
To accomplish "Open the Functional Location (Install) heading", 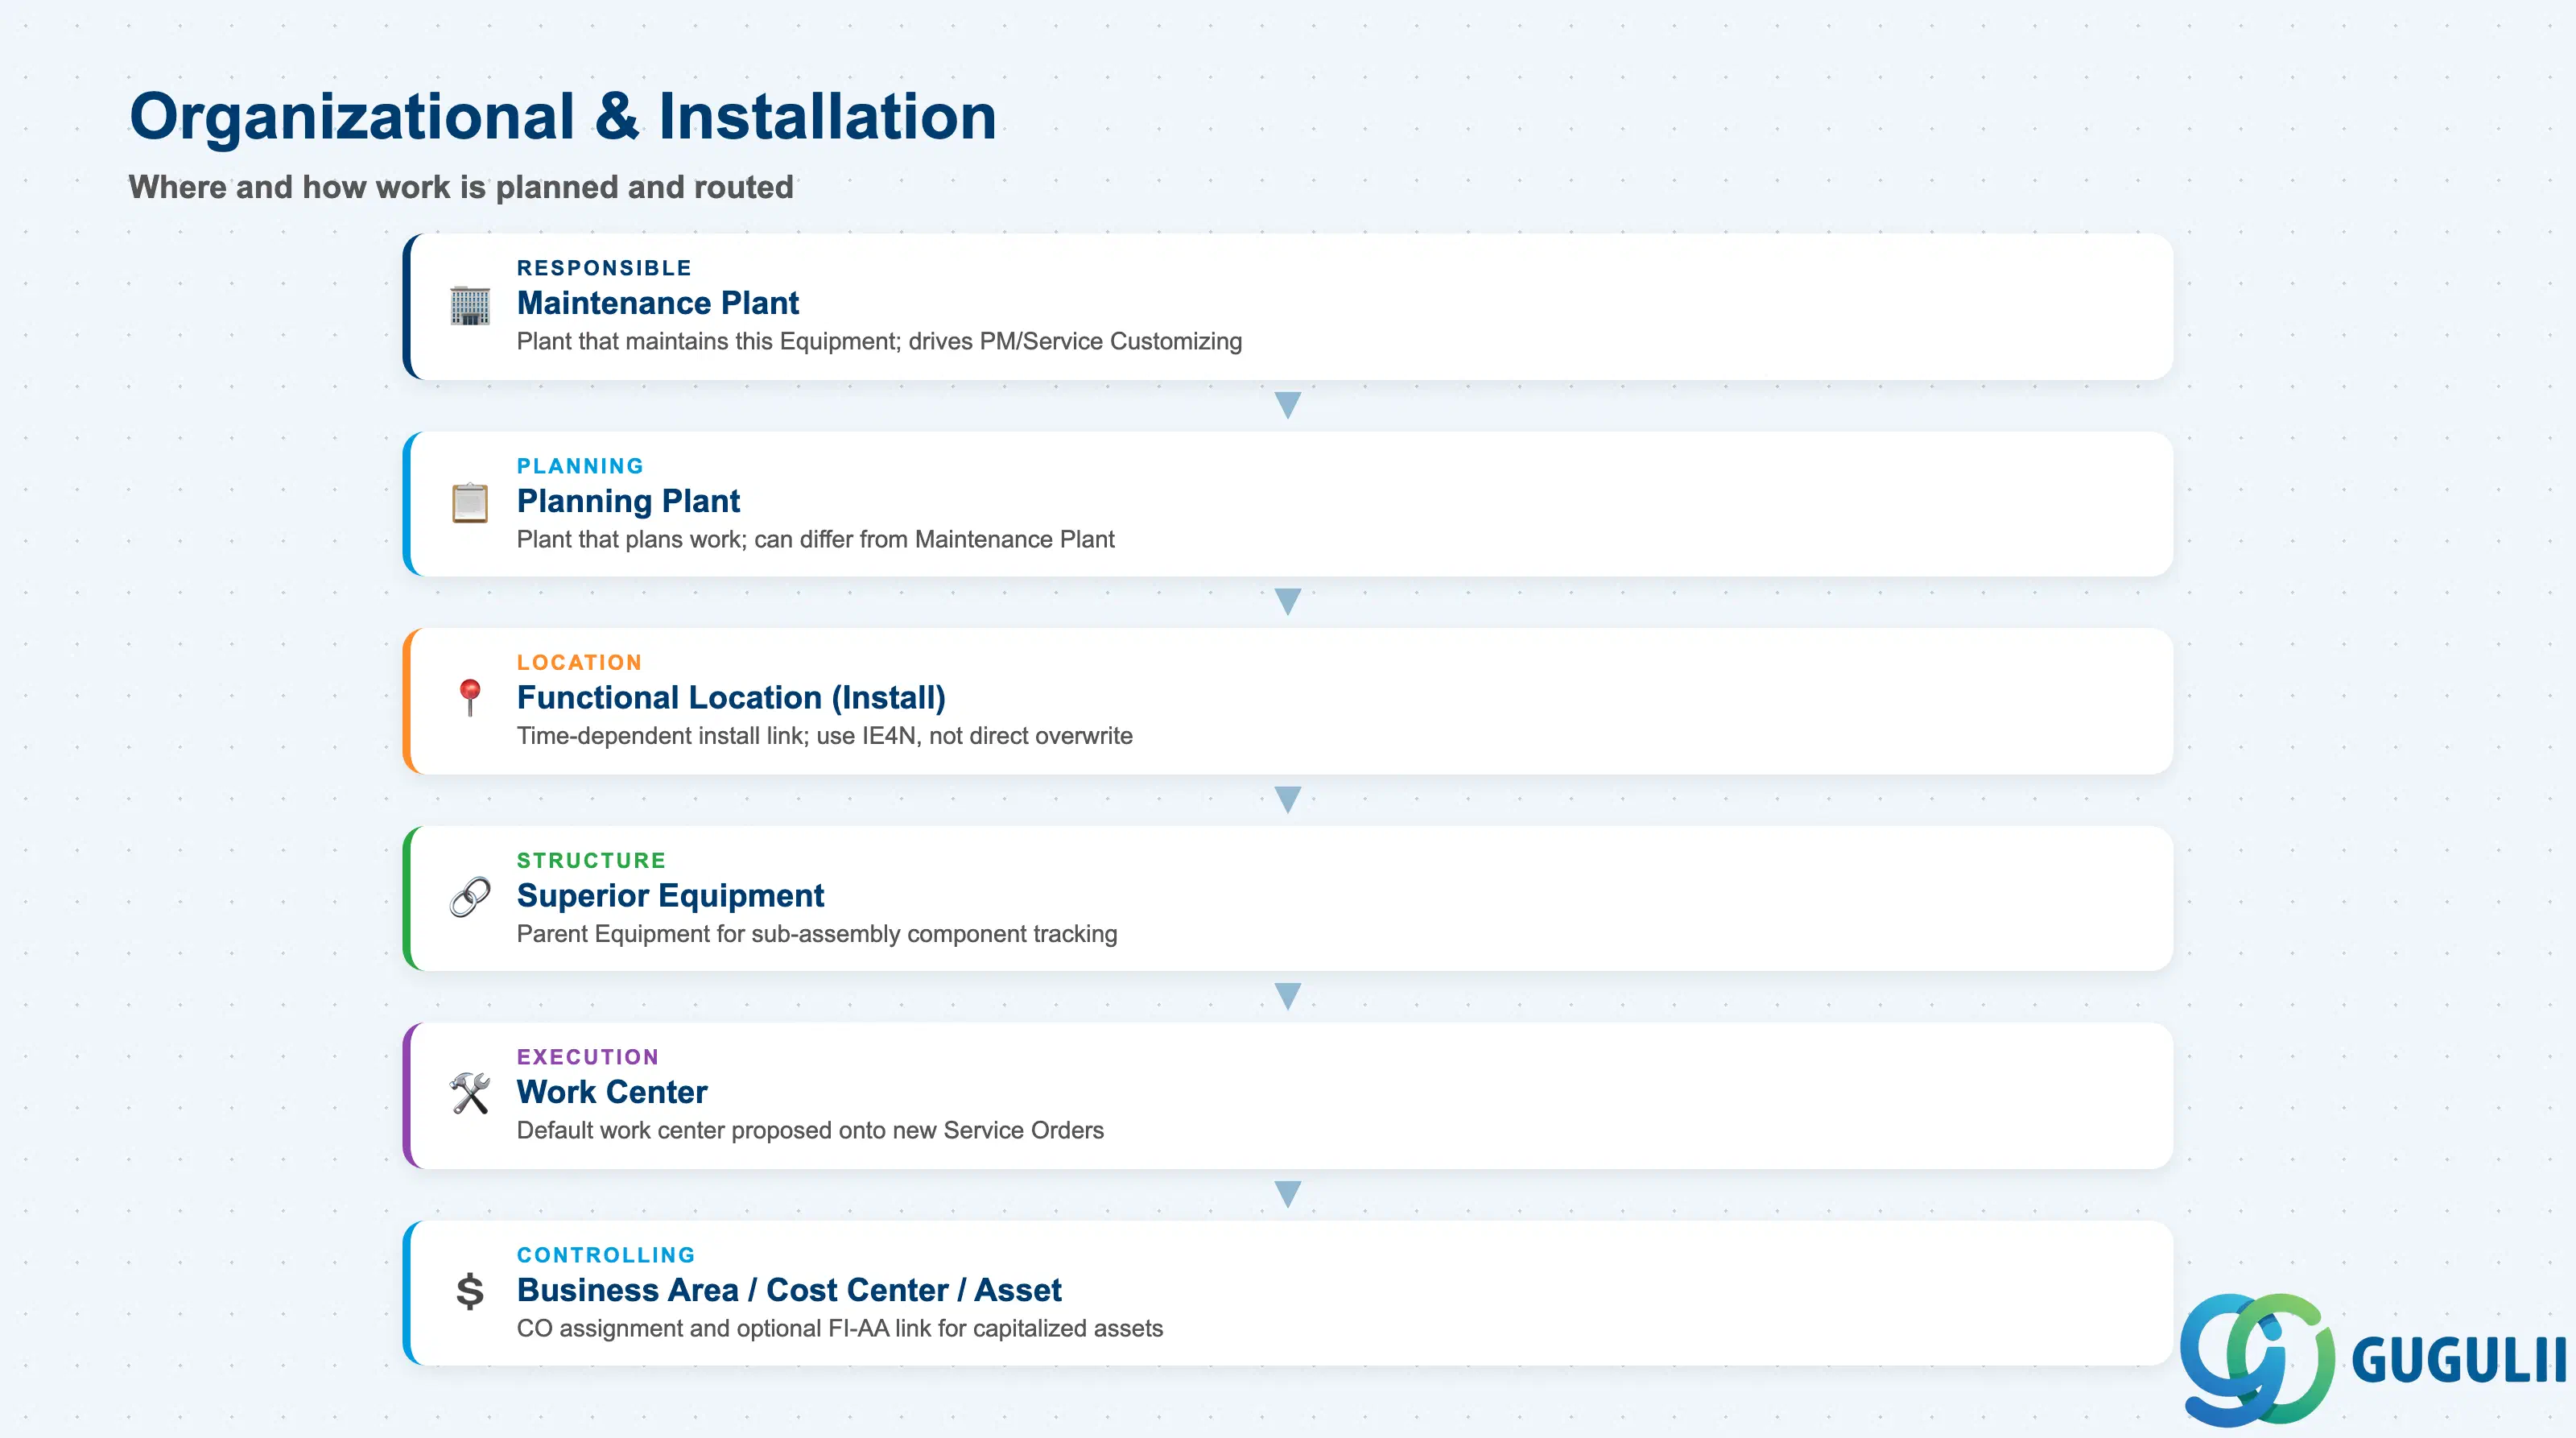I will pyautogui.click(x=731, y=697).
